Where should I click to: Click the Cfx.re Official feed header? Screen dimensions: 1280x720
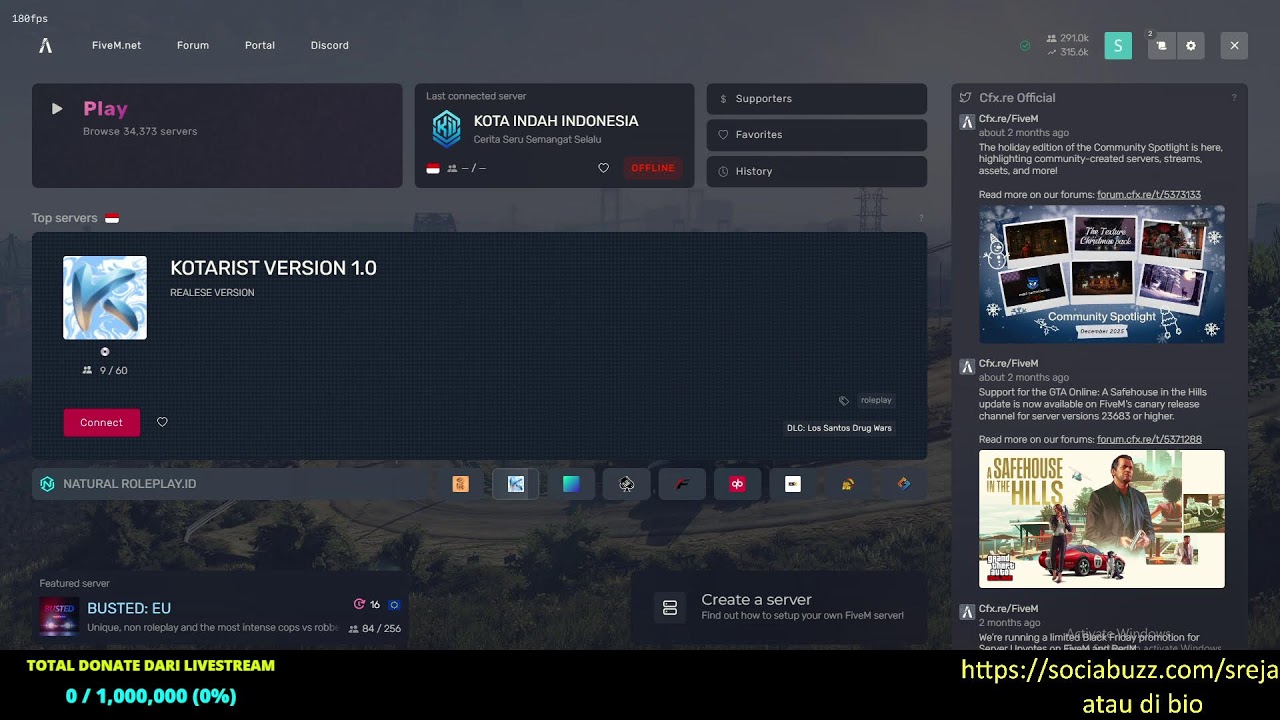point(1017,98)
